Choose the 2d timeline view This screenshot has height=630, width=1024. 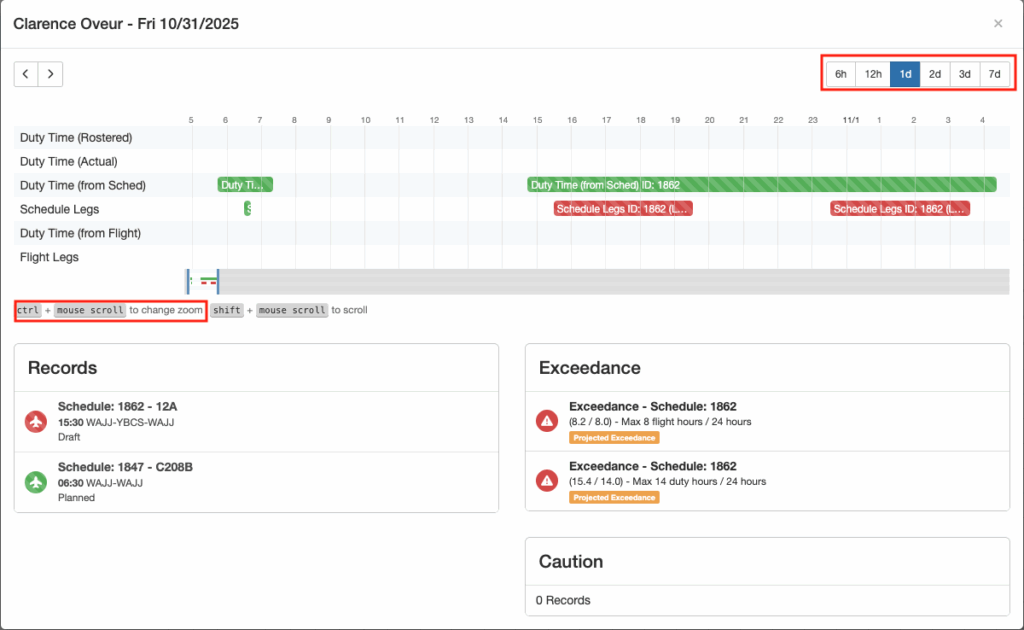[935, 74]
